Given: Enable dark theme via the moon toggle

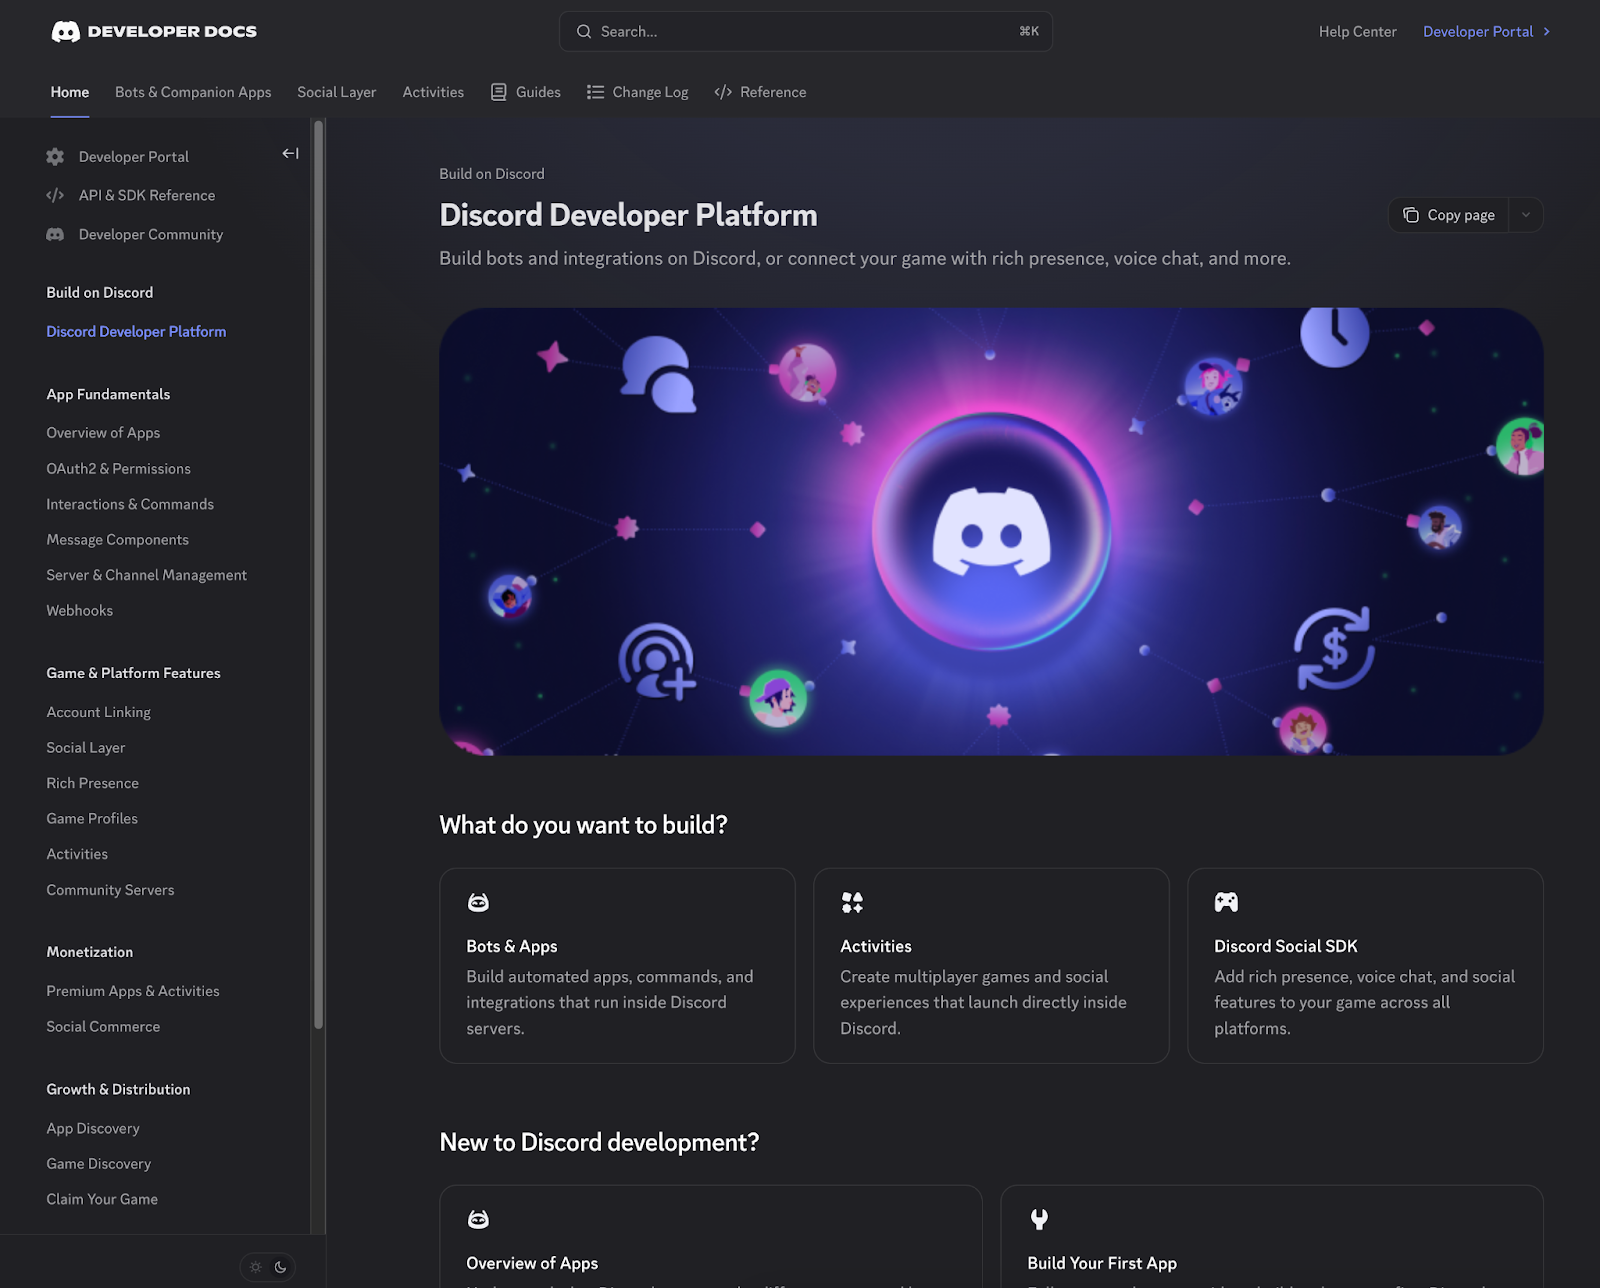Looking at the screenshot, I should pos(279,1266).
